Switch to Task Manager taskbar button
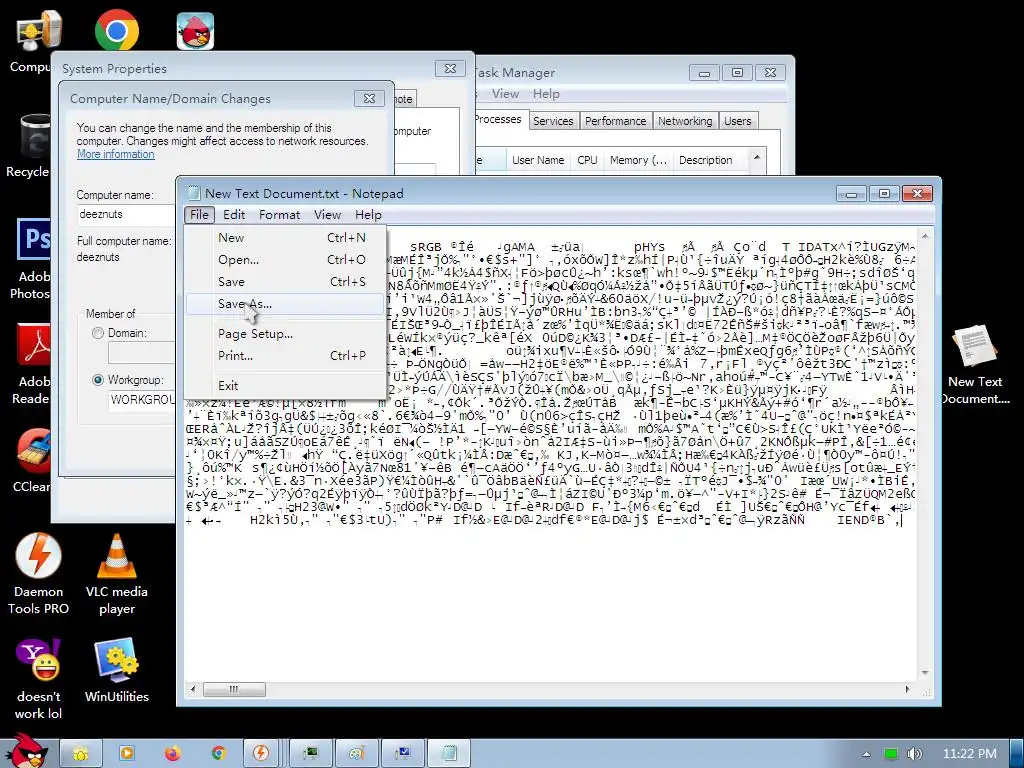Image resolution: width=1024 pixels, height=768 pixels. pyautogui.click(x=310, y=754)
